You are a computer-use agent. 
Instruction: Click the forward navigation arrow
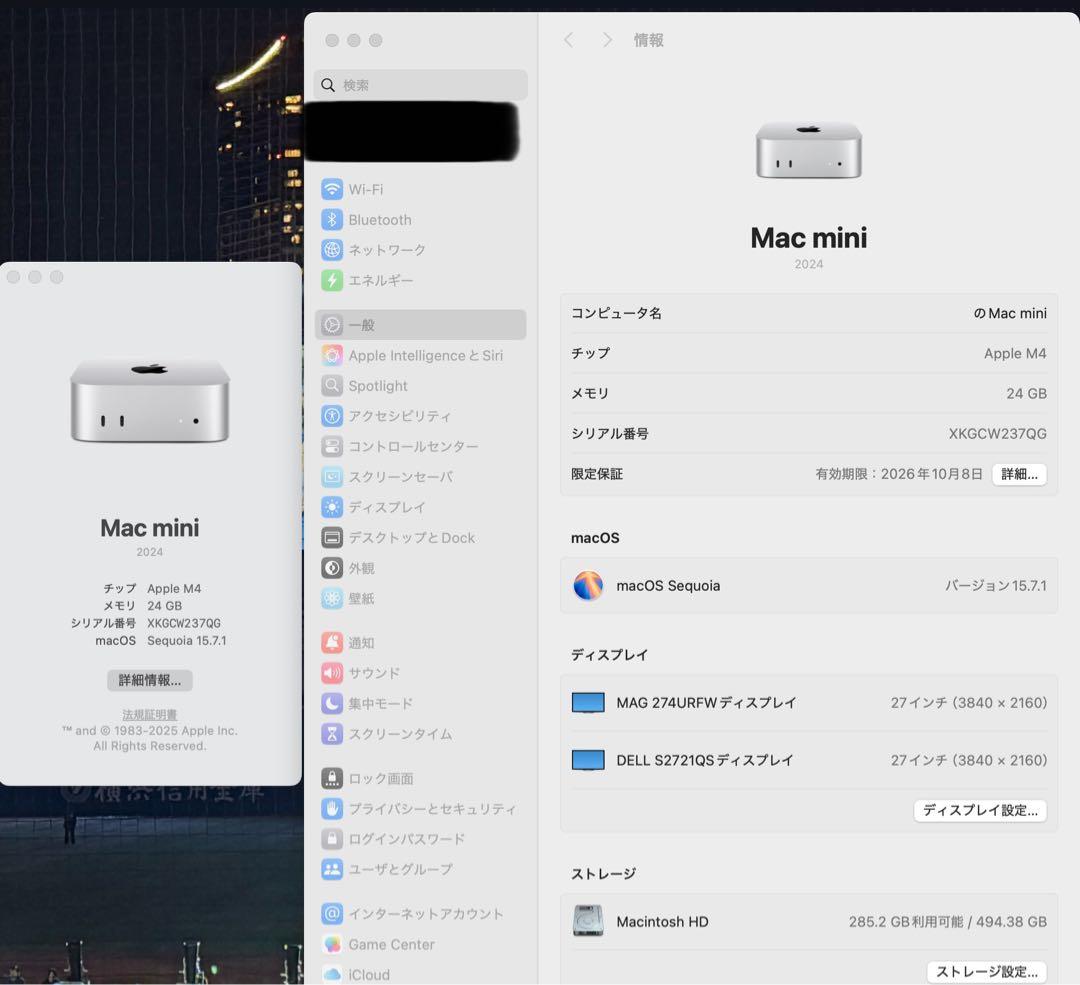pos(607,40)
